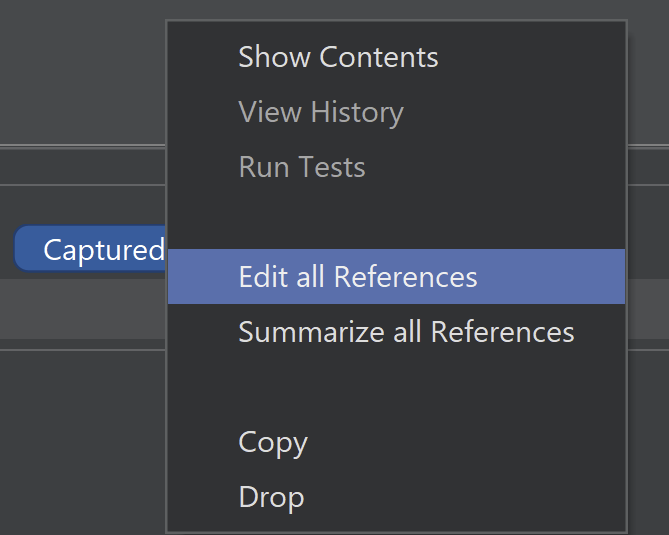669x535 pixels.
Task: Open contents via the Show Contents option
Action: pyautogui.click(x=338, y=57)
